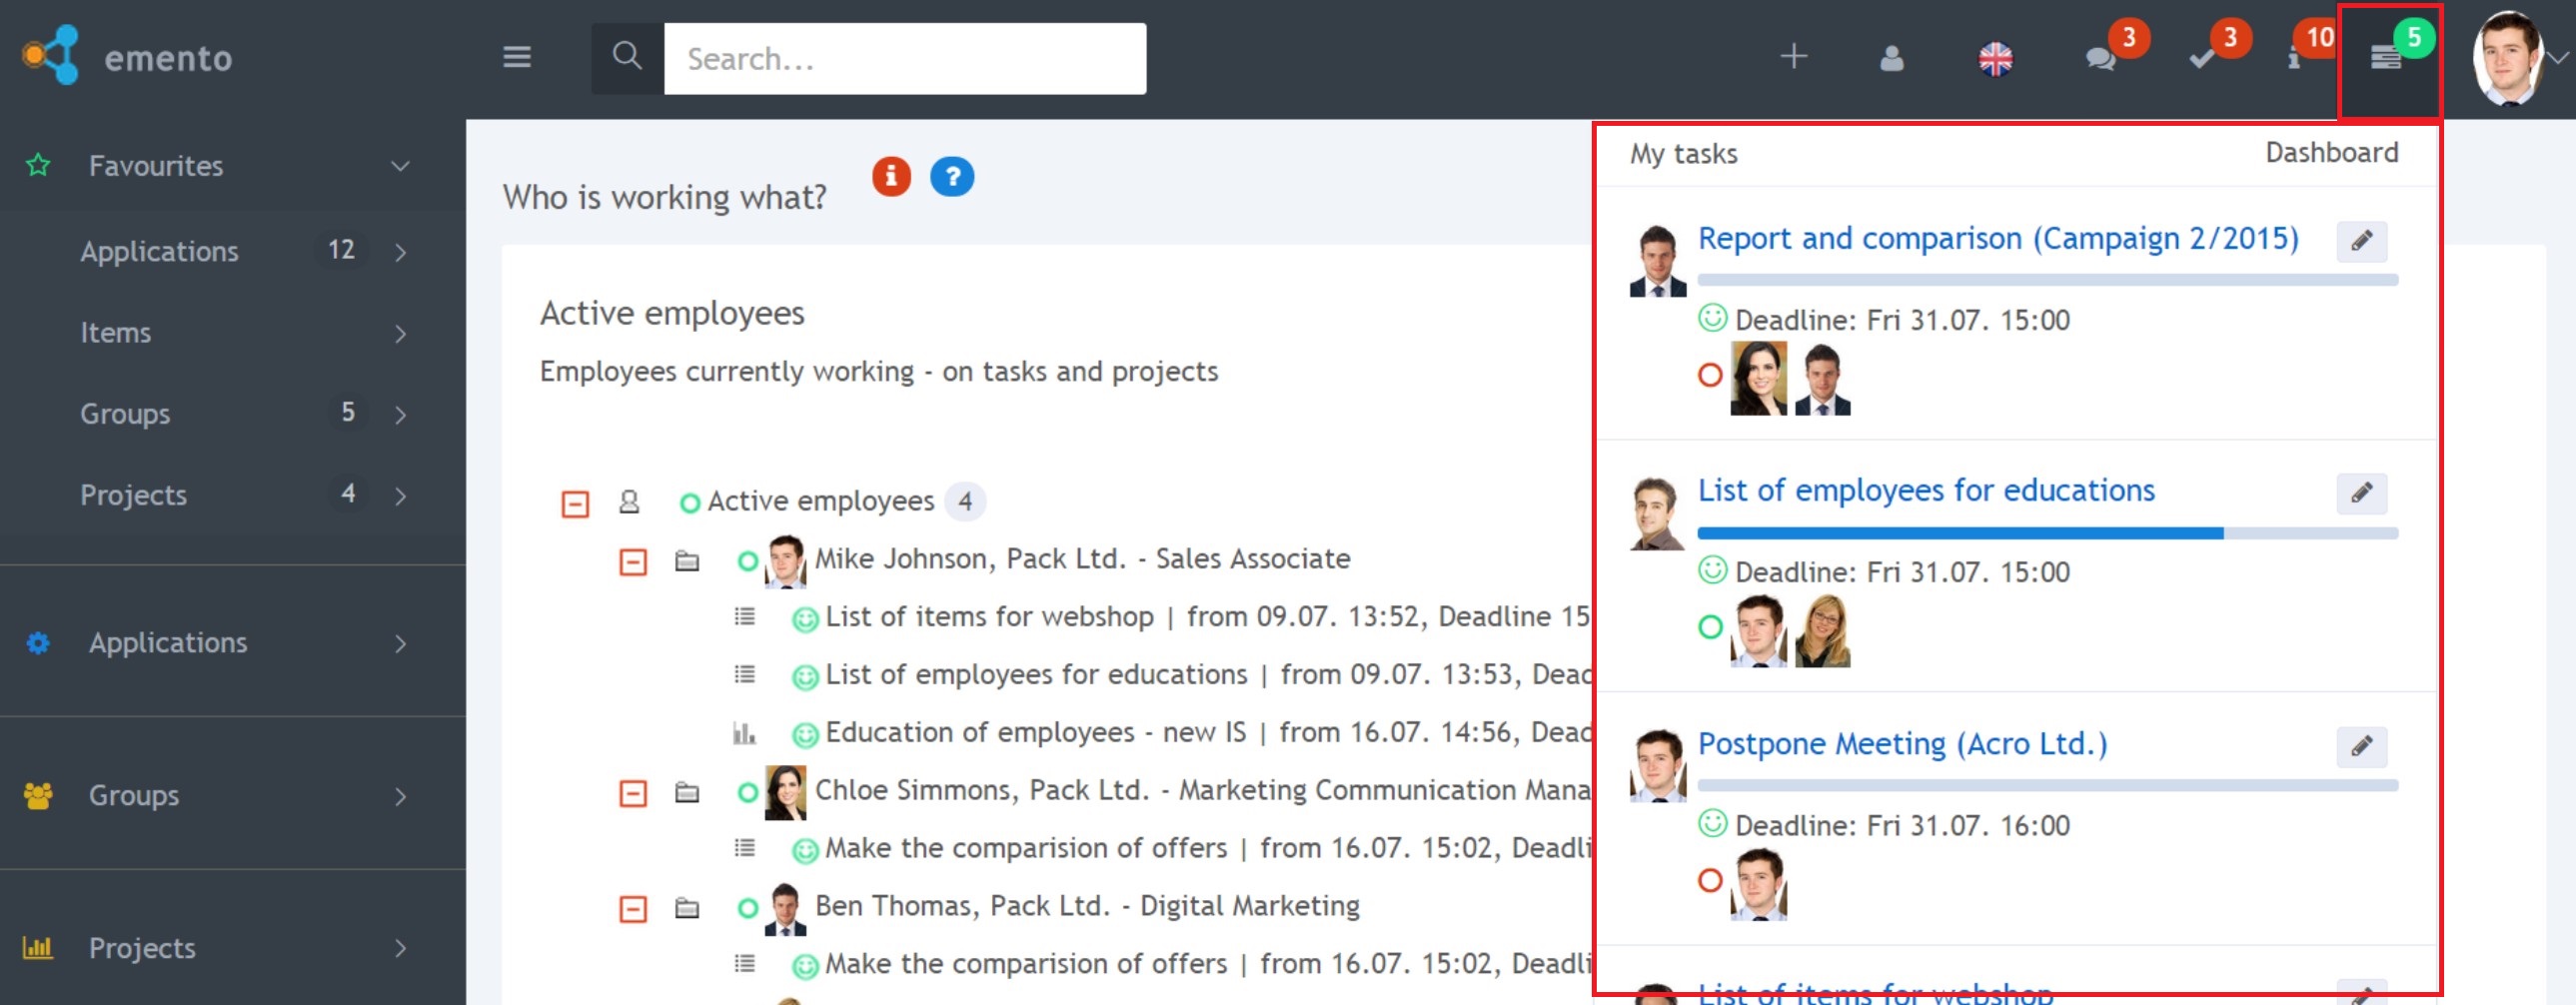Open 'List of employees for educations' task link
Image resolution: width=2576 pixels, height=1005 pixels.
1926,491
